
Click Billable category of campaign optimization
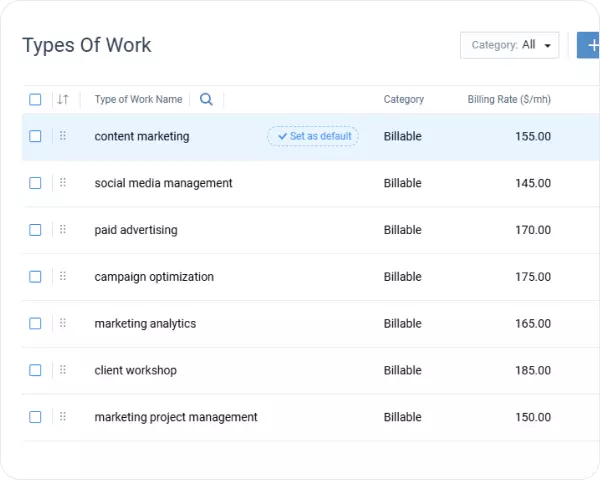pos(403,277)
